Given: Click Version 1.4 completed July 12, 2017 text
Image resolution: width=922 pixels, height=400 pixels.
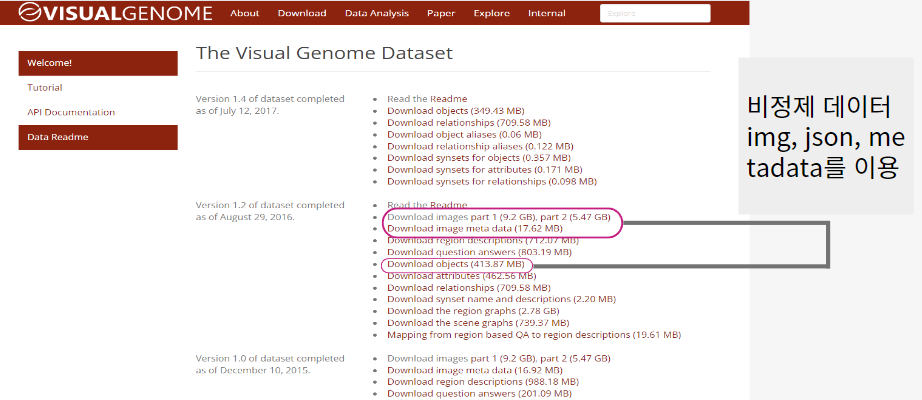Looking at the screenshot, I should coord(270,105).
